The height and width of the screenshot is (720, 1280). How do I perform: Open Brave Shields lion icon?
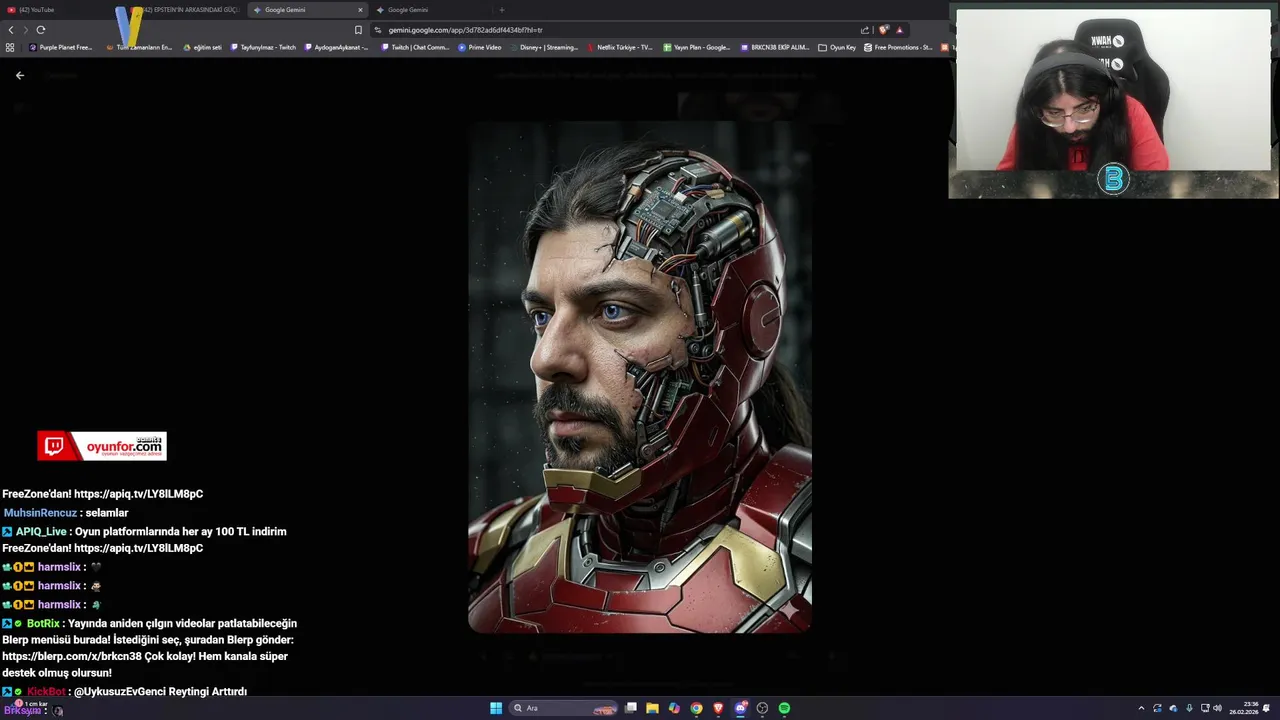(x=883, y=30)
